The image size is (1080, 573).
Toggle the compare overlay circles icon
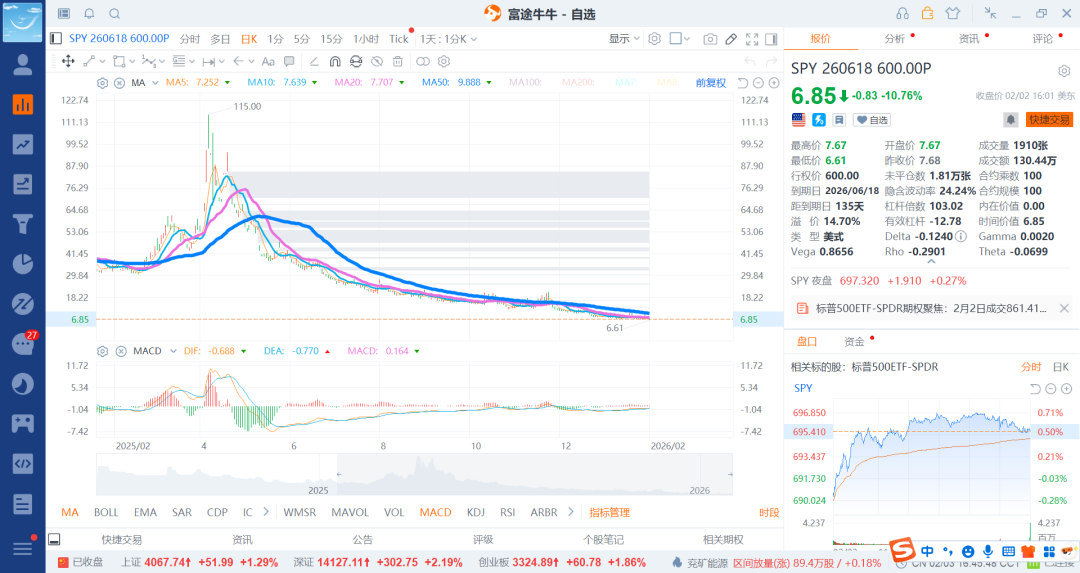(423, 61)
